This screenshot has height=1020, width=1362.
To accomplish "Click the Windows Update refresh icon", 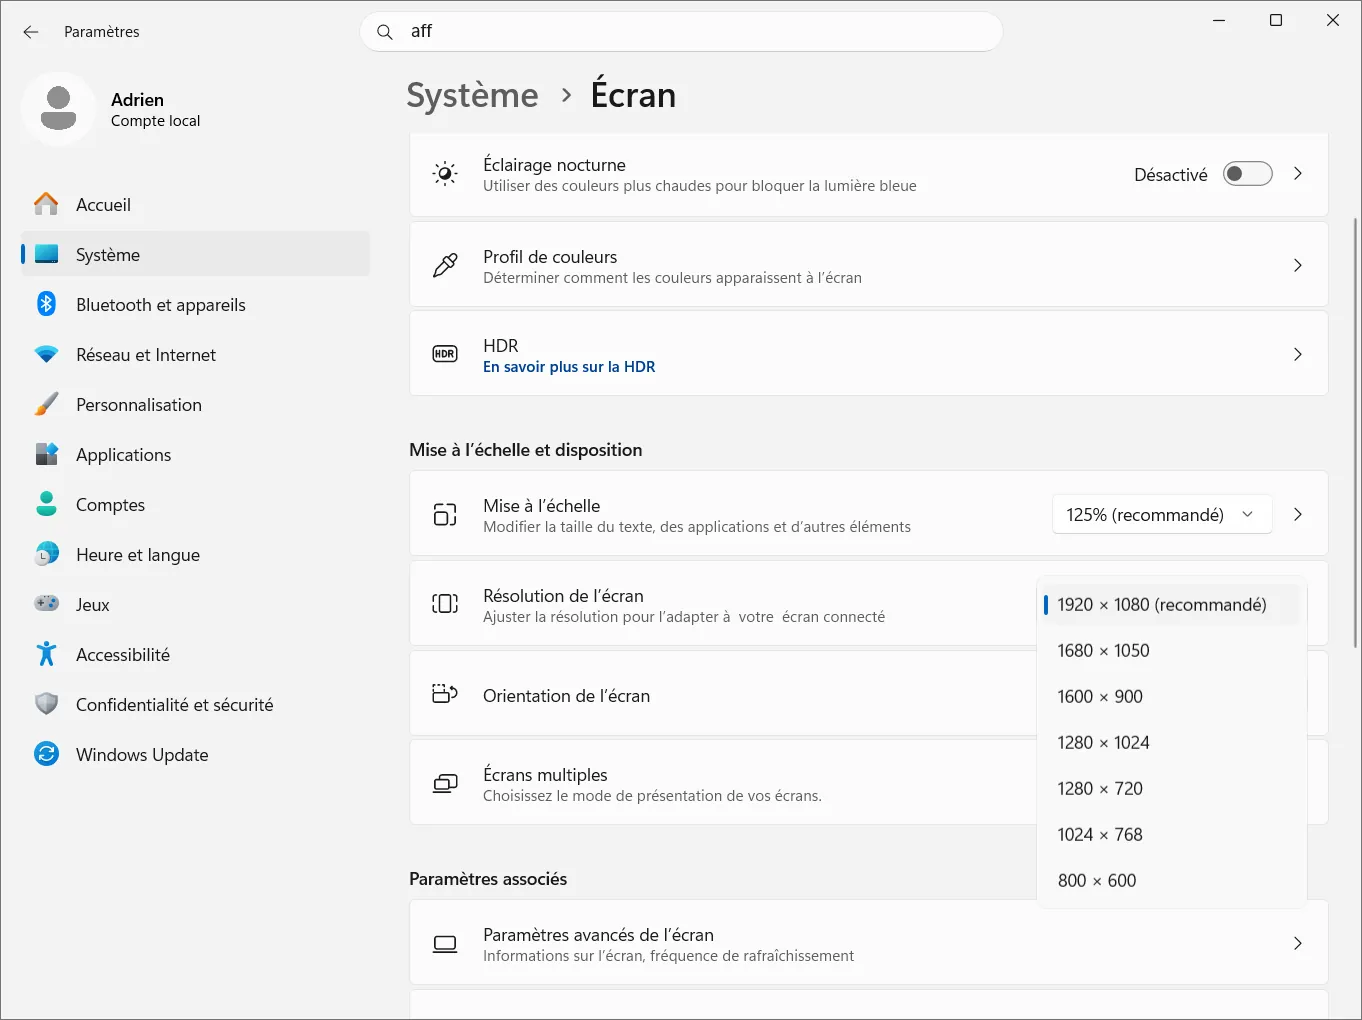I will pyautogui.click(x=46, y=754).
